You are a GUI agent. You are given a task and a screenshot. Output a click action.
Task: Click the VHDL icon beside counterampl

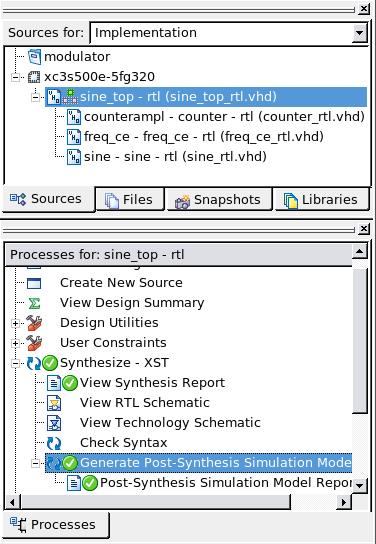[x=74, y=117]
